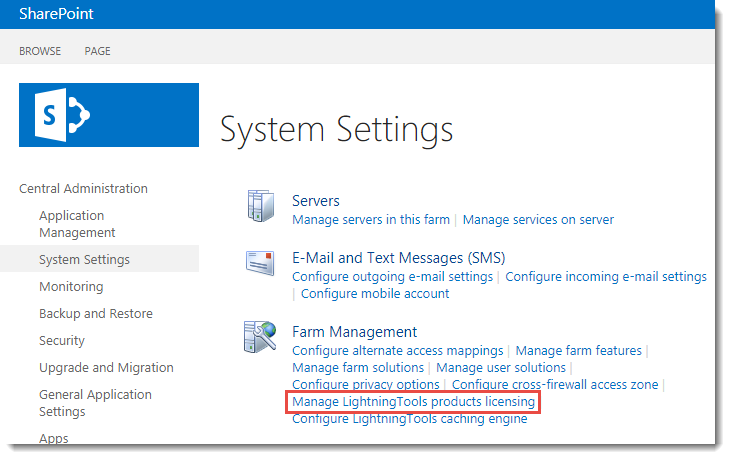This screenshot has width=730, height=459.
Task: Click the Farm Management heading
Action: 354,331
